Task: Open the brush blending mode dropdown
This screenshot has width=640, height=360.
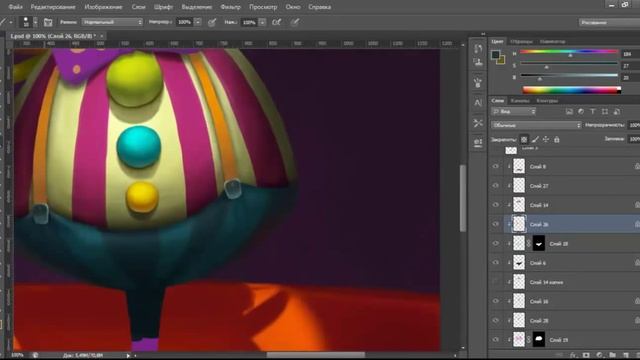Action: [112, 22]
